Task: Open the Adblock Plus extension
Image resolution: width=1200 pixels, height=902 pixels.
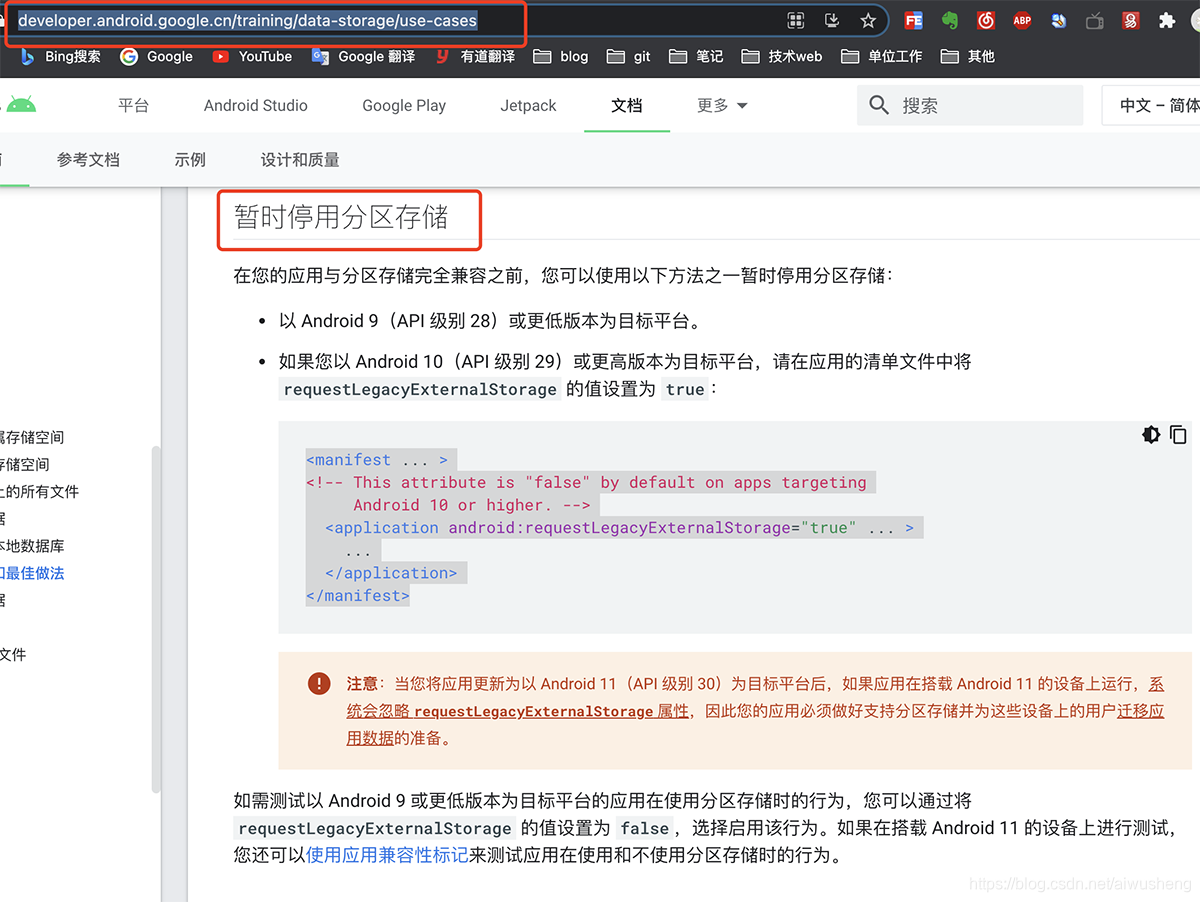Action: pos(1022,20)
